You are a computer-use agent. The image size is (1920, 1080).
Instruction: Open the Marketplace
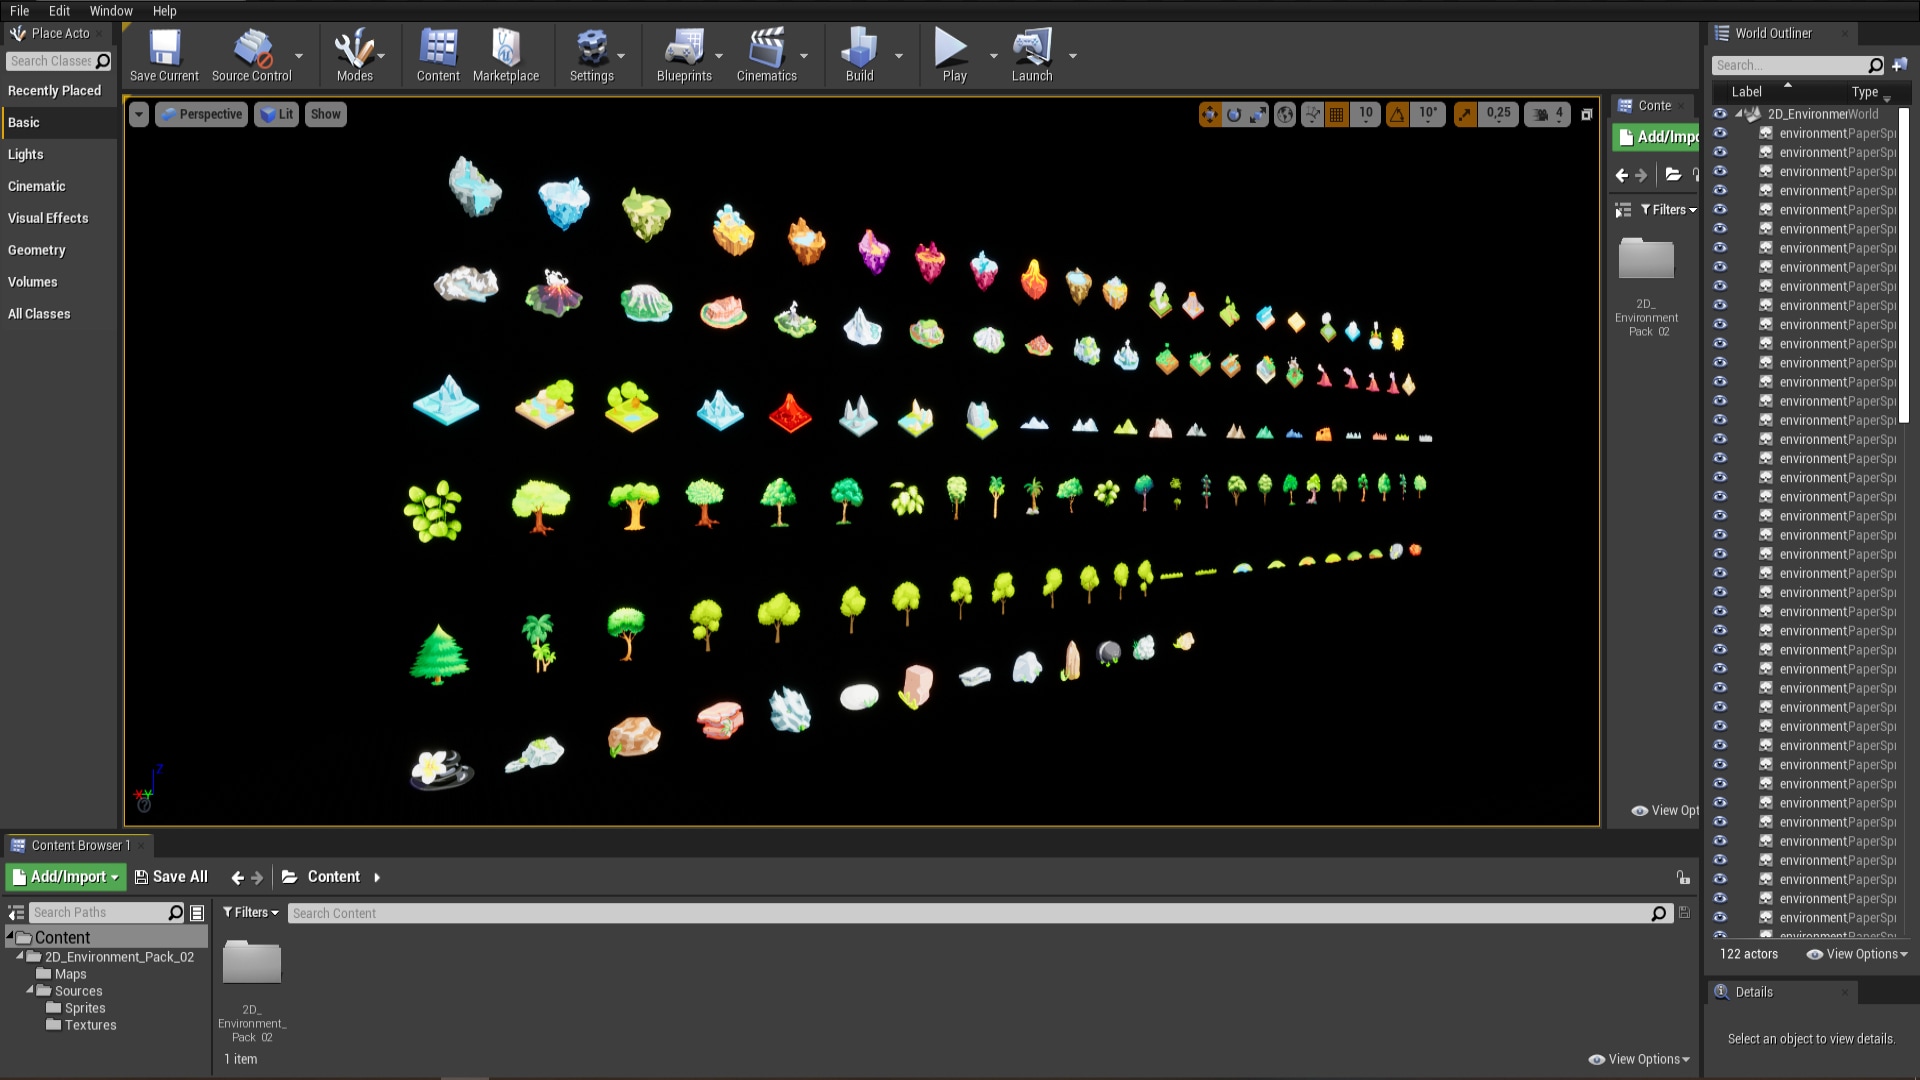(x=506, y=55)
